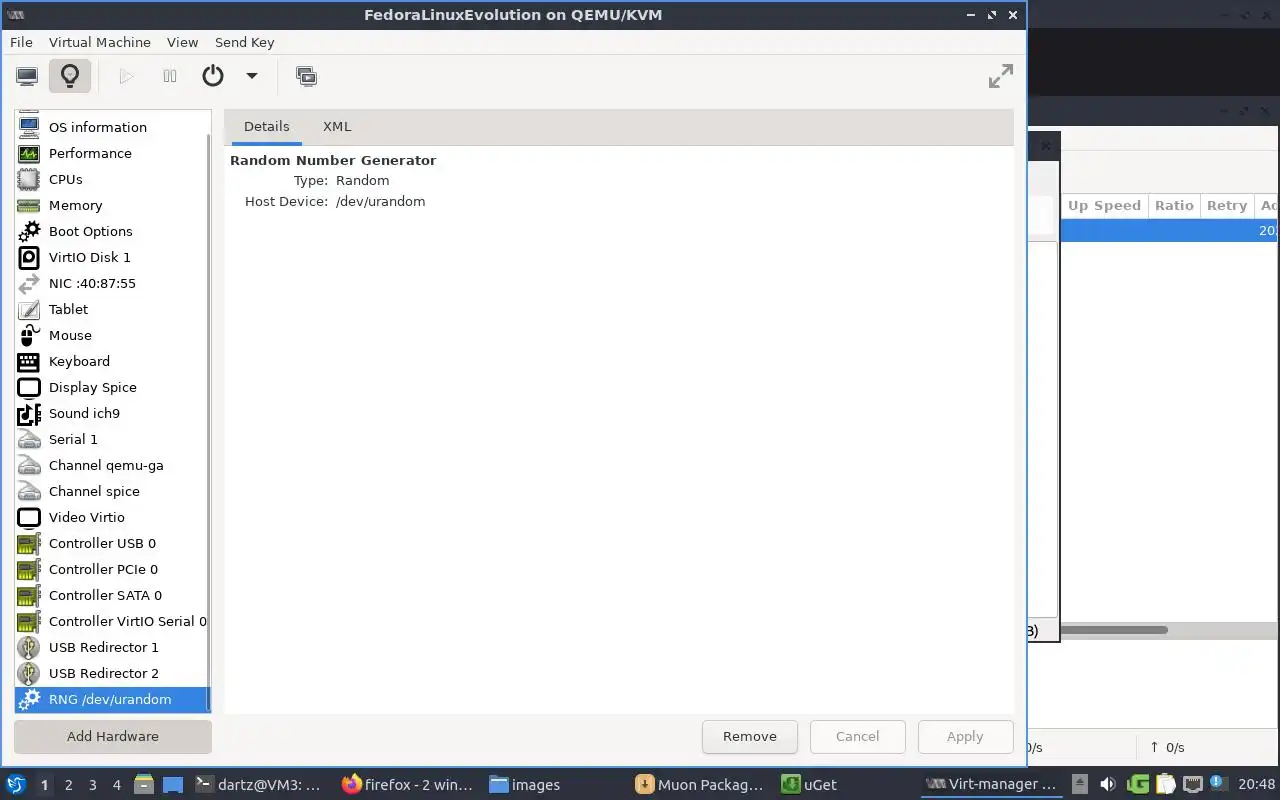Switch to workspace 4

pyautogui.click(x=117, y=785)
